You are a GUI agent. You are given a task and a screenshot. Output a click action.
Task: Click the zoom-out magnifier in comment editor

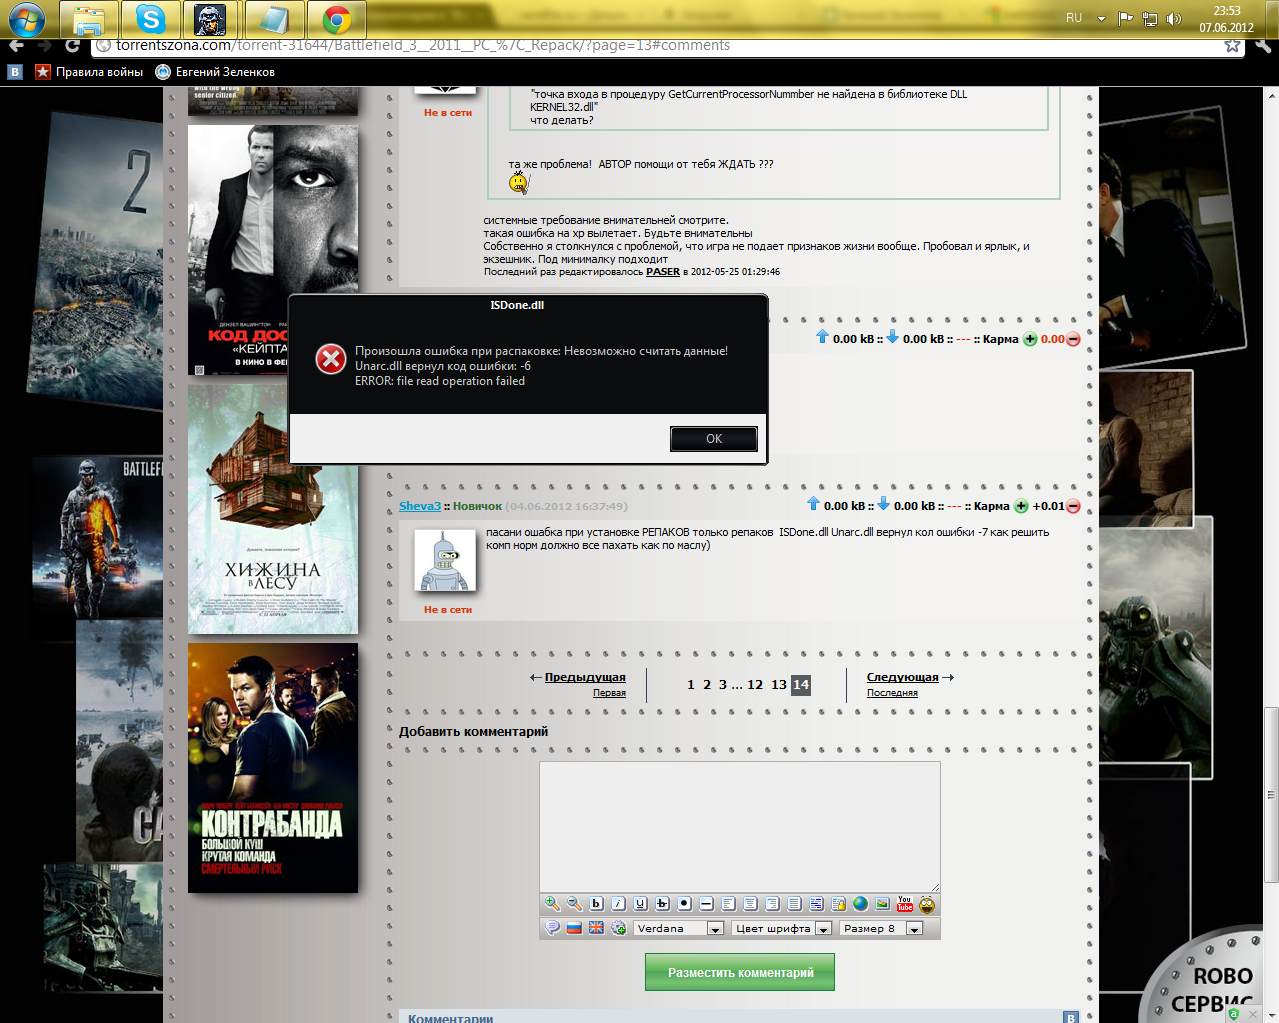[x=574, y=904]
